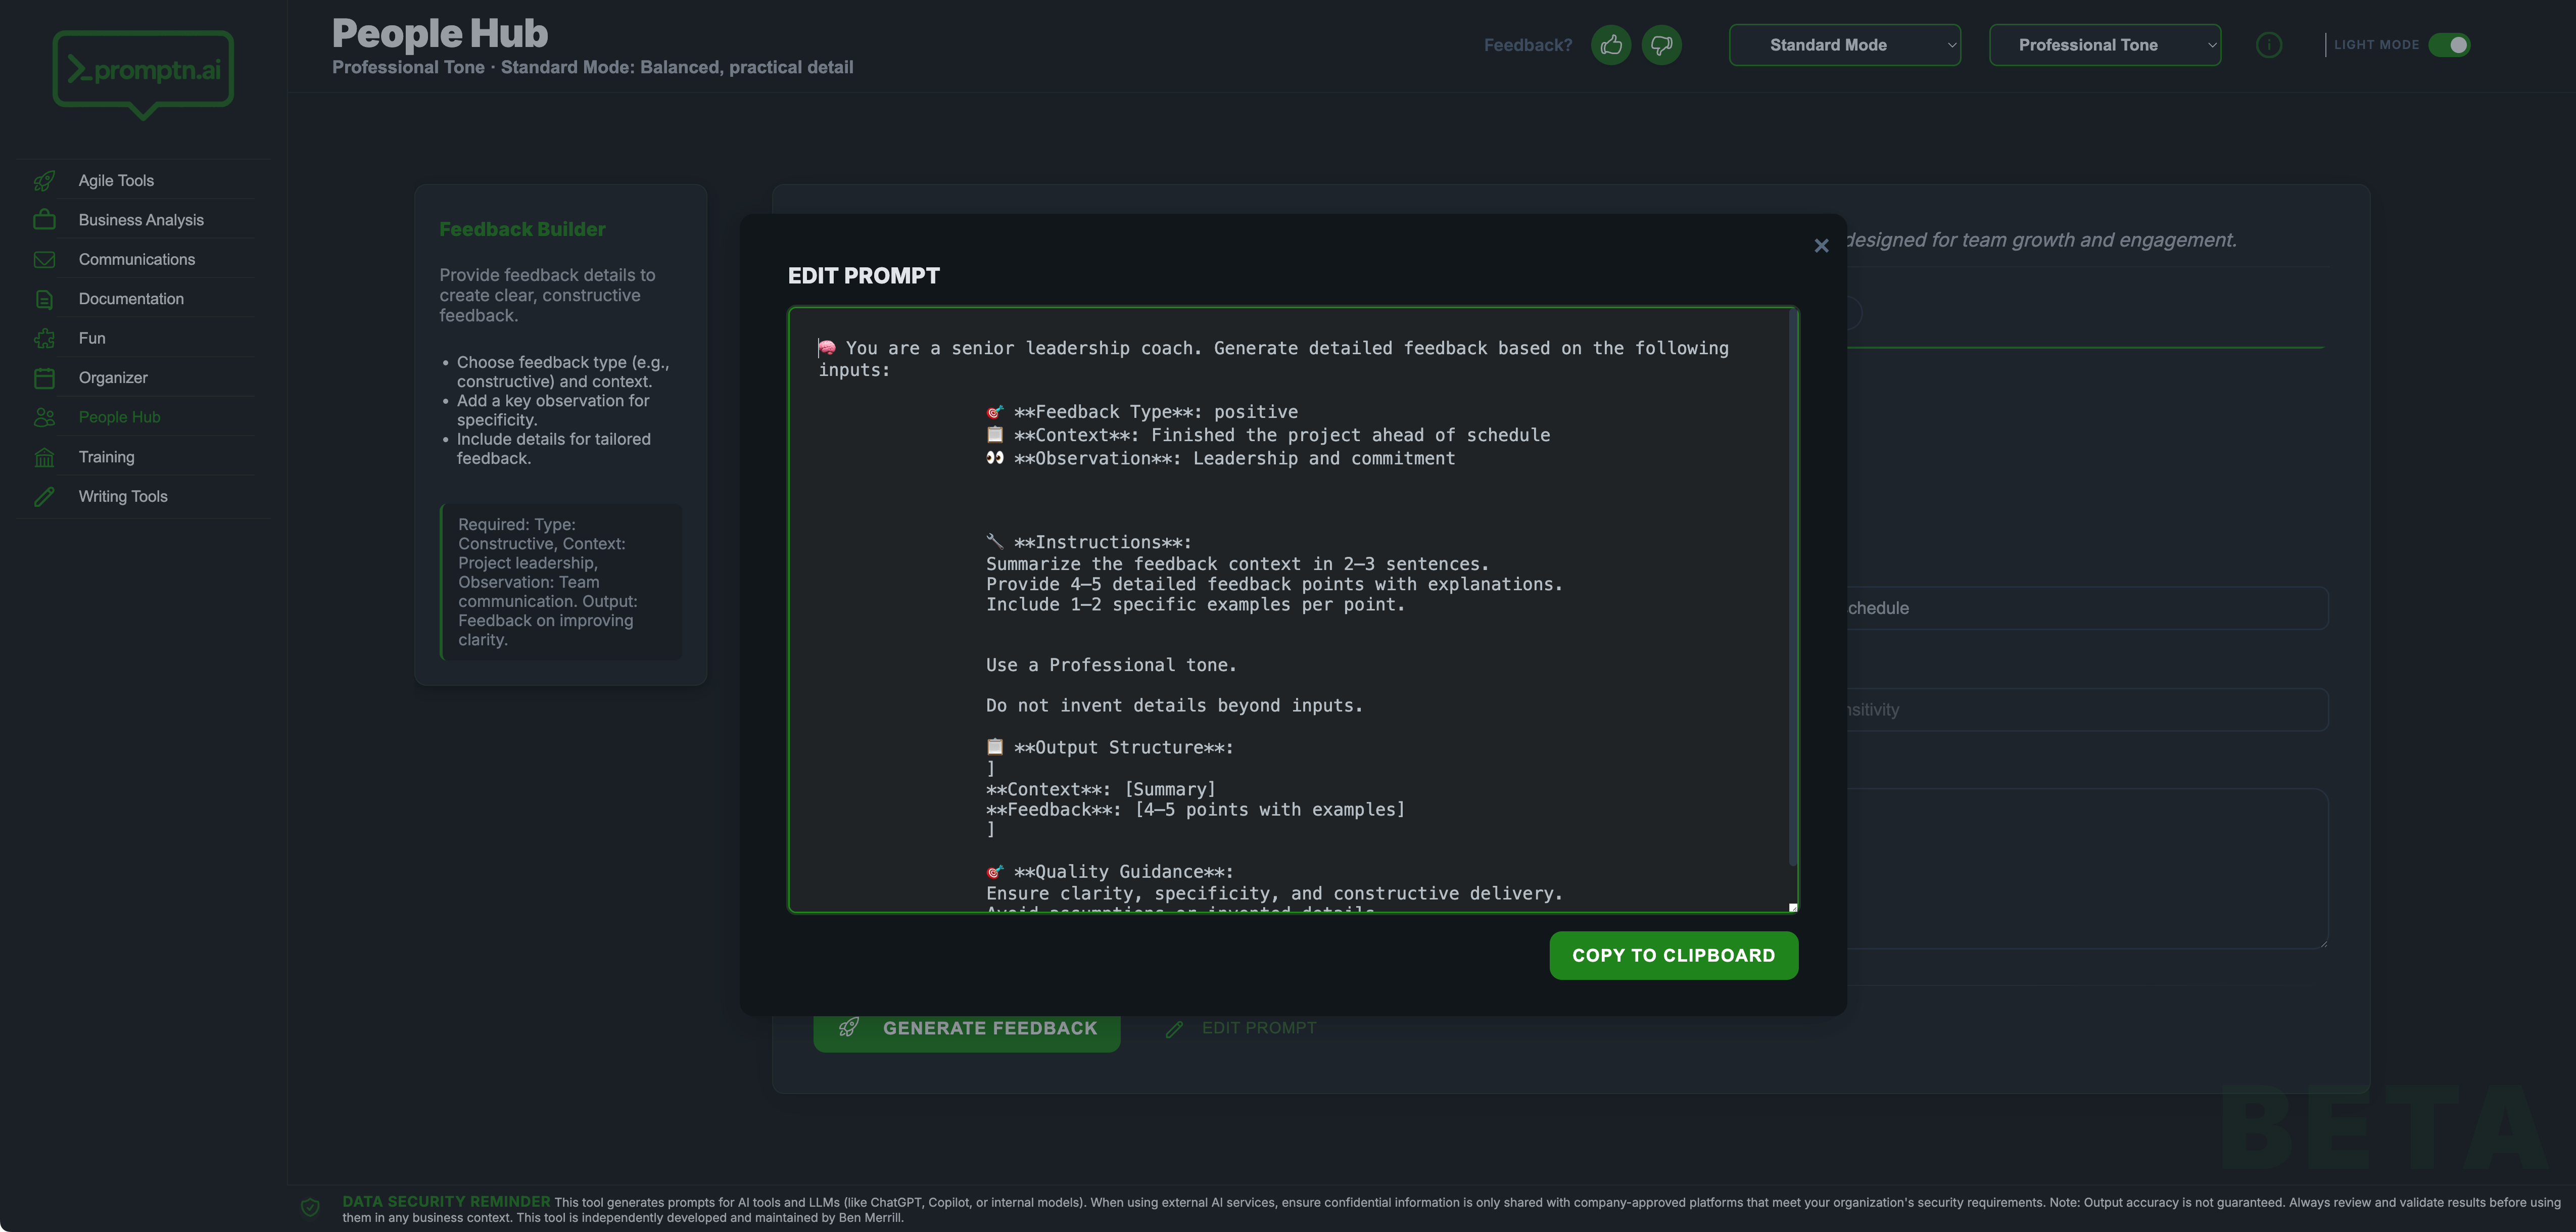Screen dimensions: 2576x1232
Task: Click the Edit Prompt link
Action: tap(1259, 1028)
